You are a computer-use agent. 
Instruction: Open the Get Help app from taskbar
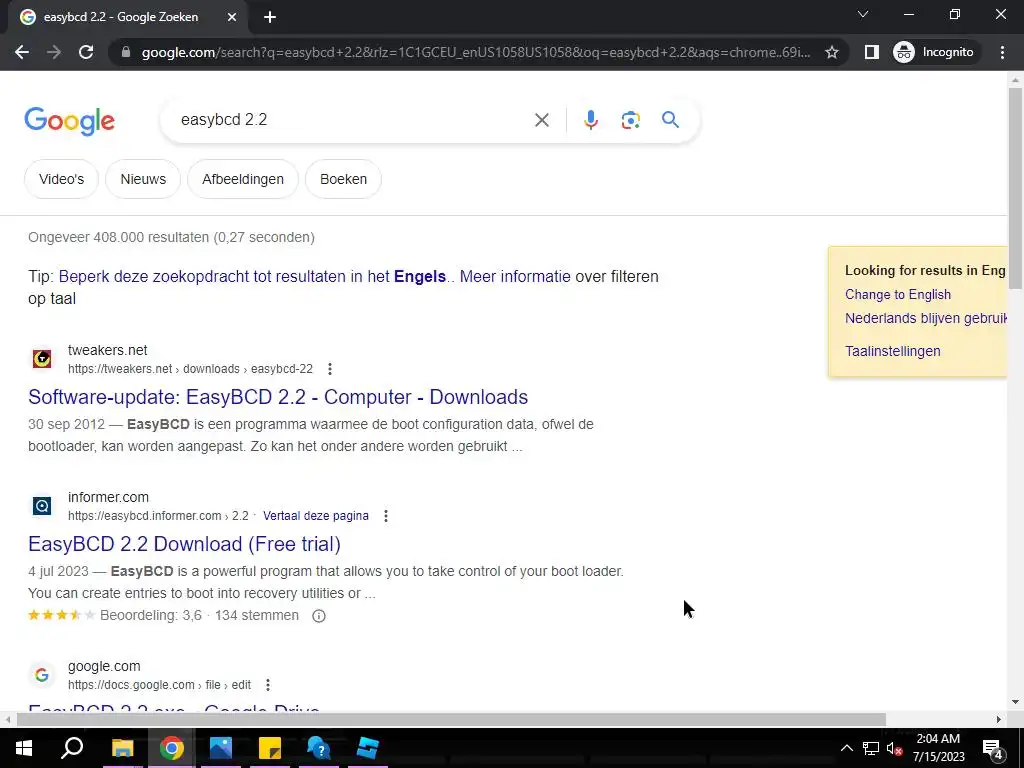coord(319,748)
